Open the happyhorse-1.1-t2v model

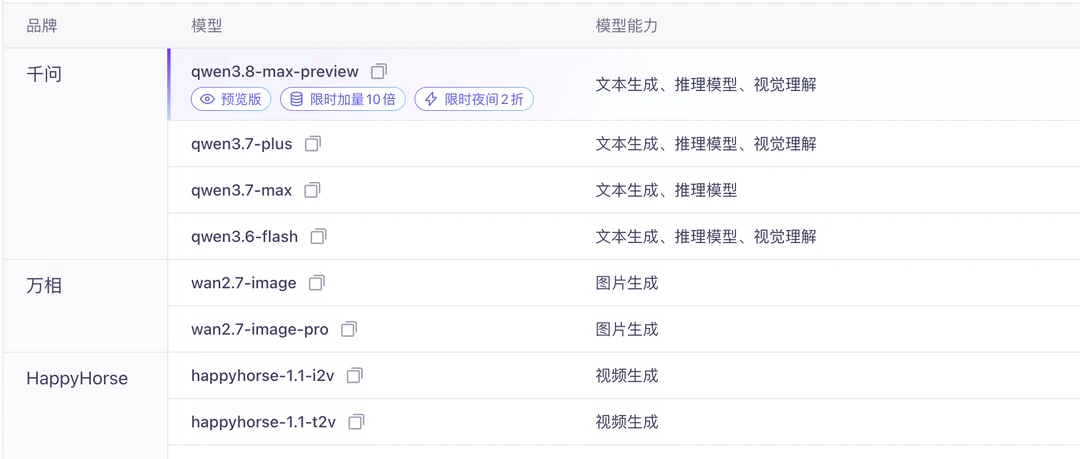click(264, 422)
